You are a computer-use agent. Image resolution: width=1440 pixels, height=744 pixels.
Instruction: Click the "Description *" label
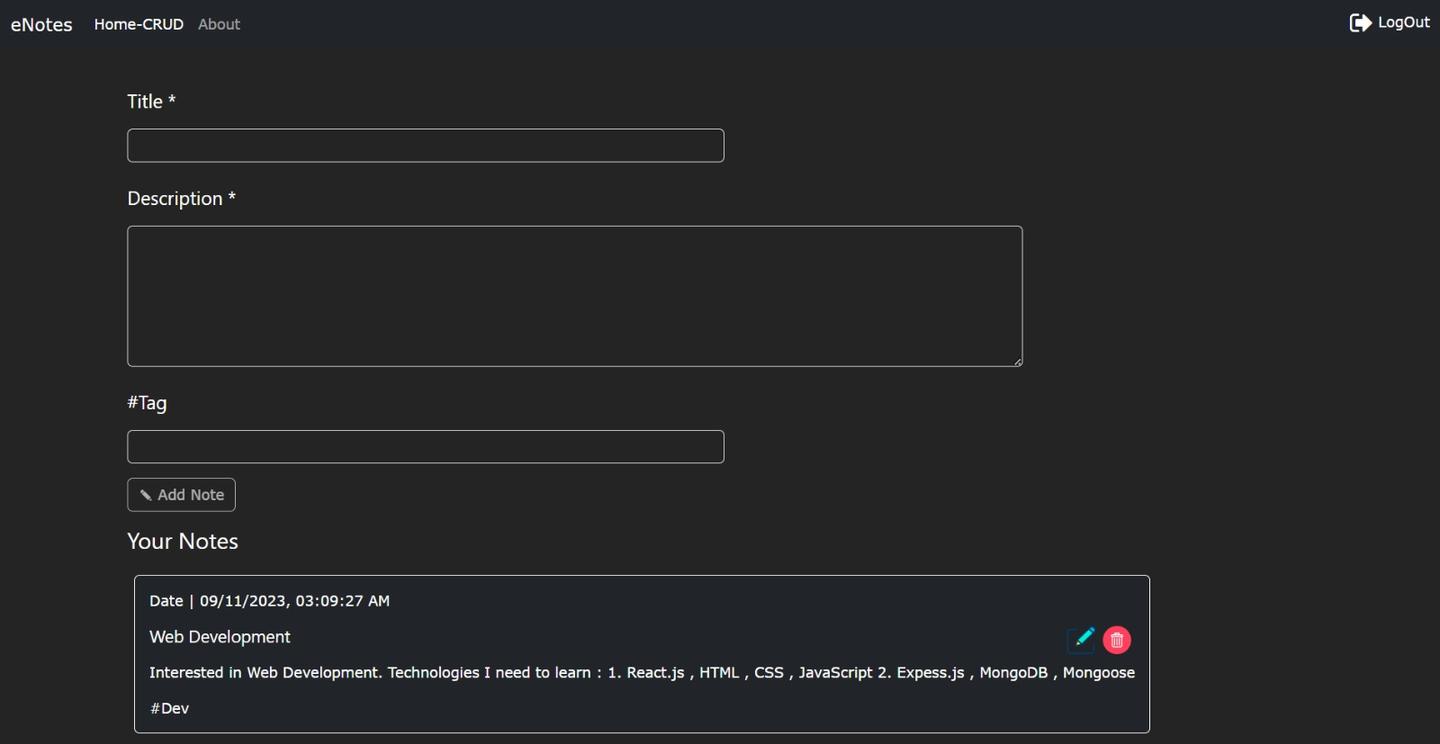point(181,198)
